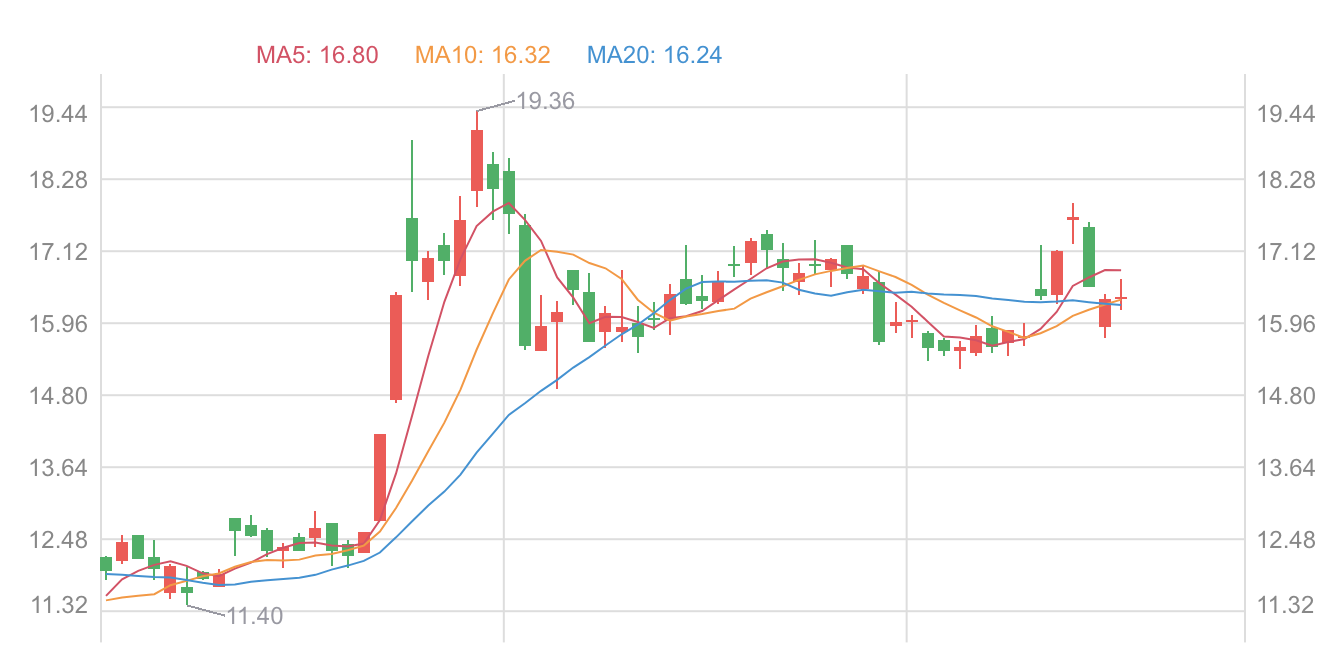Screen dimensions: 1336x650
Task: Click the 19.36 high price annotation
Action: click(546, 101)
